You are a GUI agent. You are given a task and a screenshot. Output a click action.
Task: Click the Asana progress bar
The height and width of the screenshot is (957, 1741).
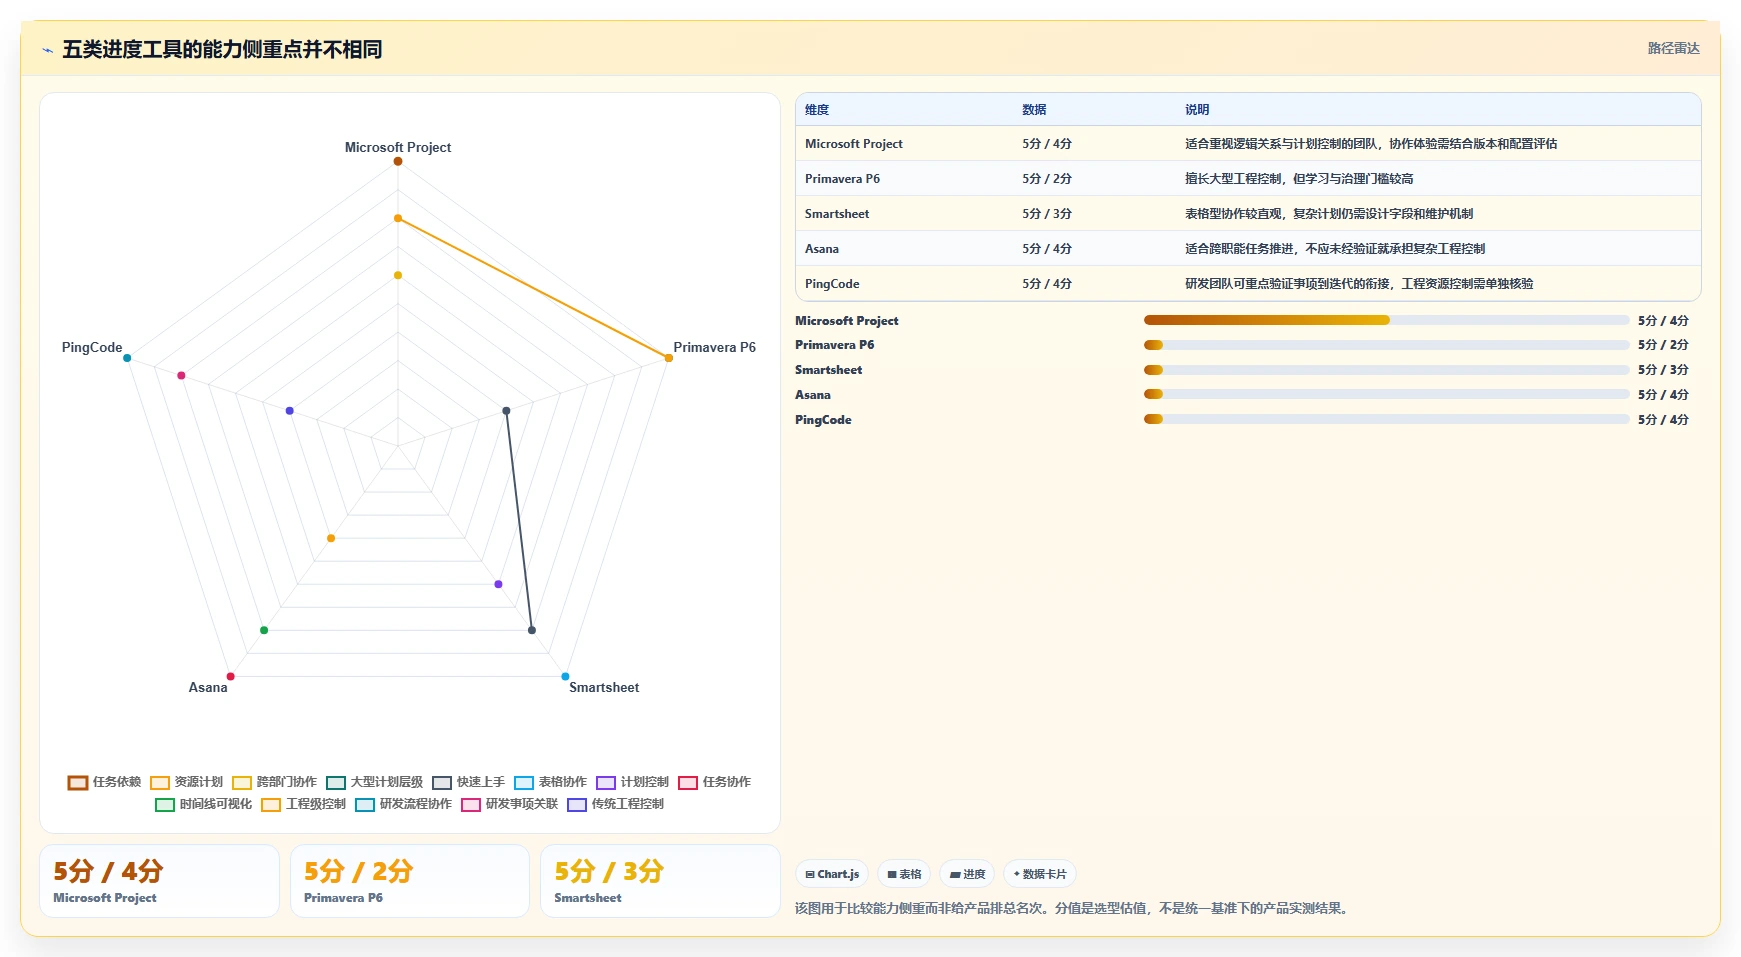click(x=1386, y=394)
